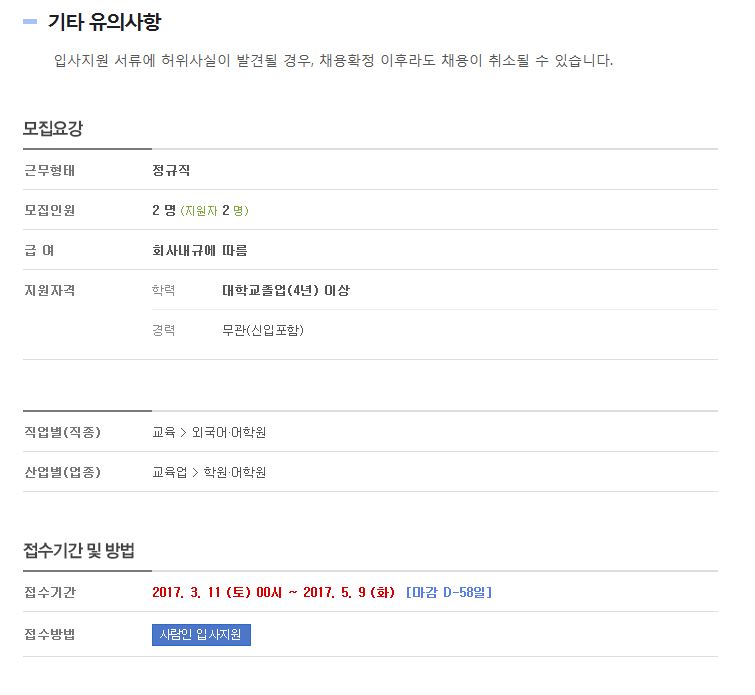The width and height of the screenshot is (755, 695).
Task: Select the 대학교졸업(4년) 이상 education requirement
Action: pyautogui.click(x=286, y=290)
